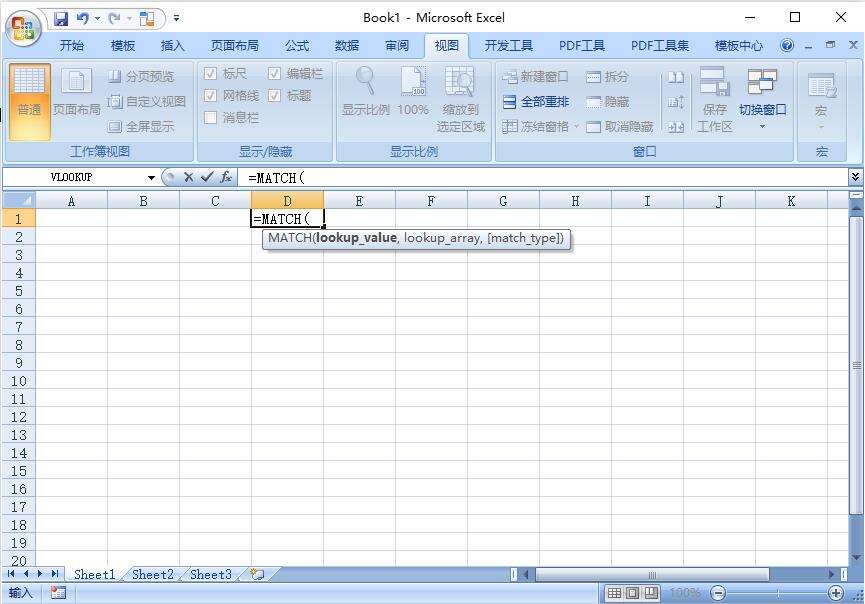Open Page Break Preview (分页预览)
865x604 pixels.
141,76
